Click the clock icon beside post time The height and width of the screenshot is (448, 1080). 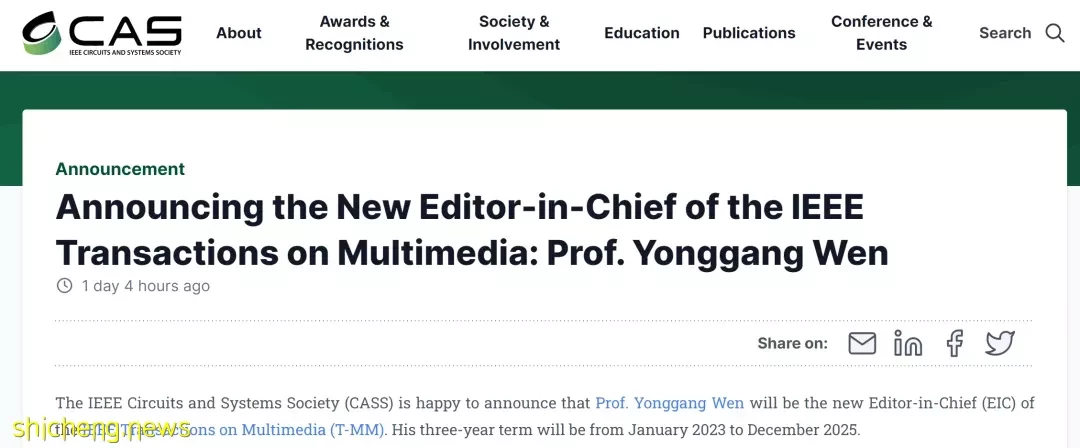pyautogui.click(x=64, y=285)
